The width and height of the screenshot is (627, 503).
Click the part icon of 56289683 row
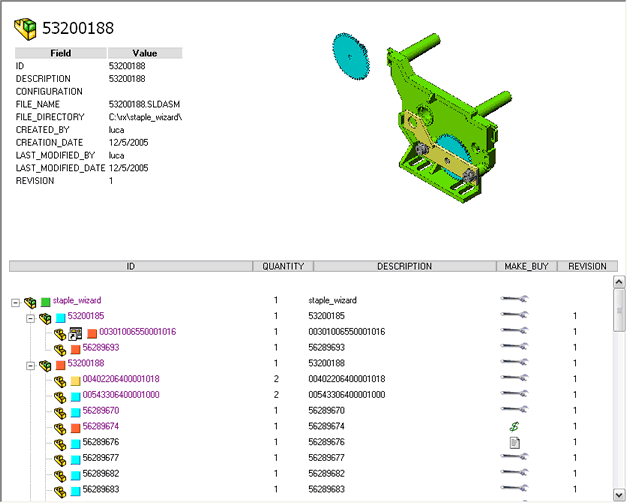pyautogui.click(x=60, y=492)
